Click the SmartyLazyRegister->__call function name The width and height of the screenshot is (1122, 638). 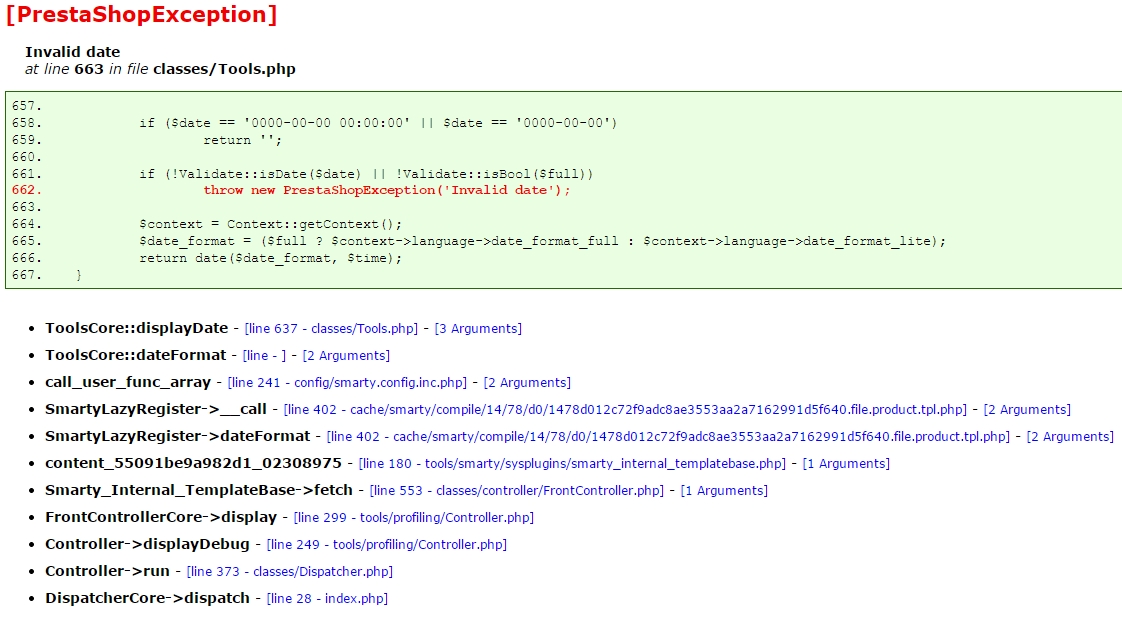[156, 410]
